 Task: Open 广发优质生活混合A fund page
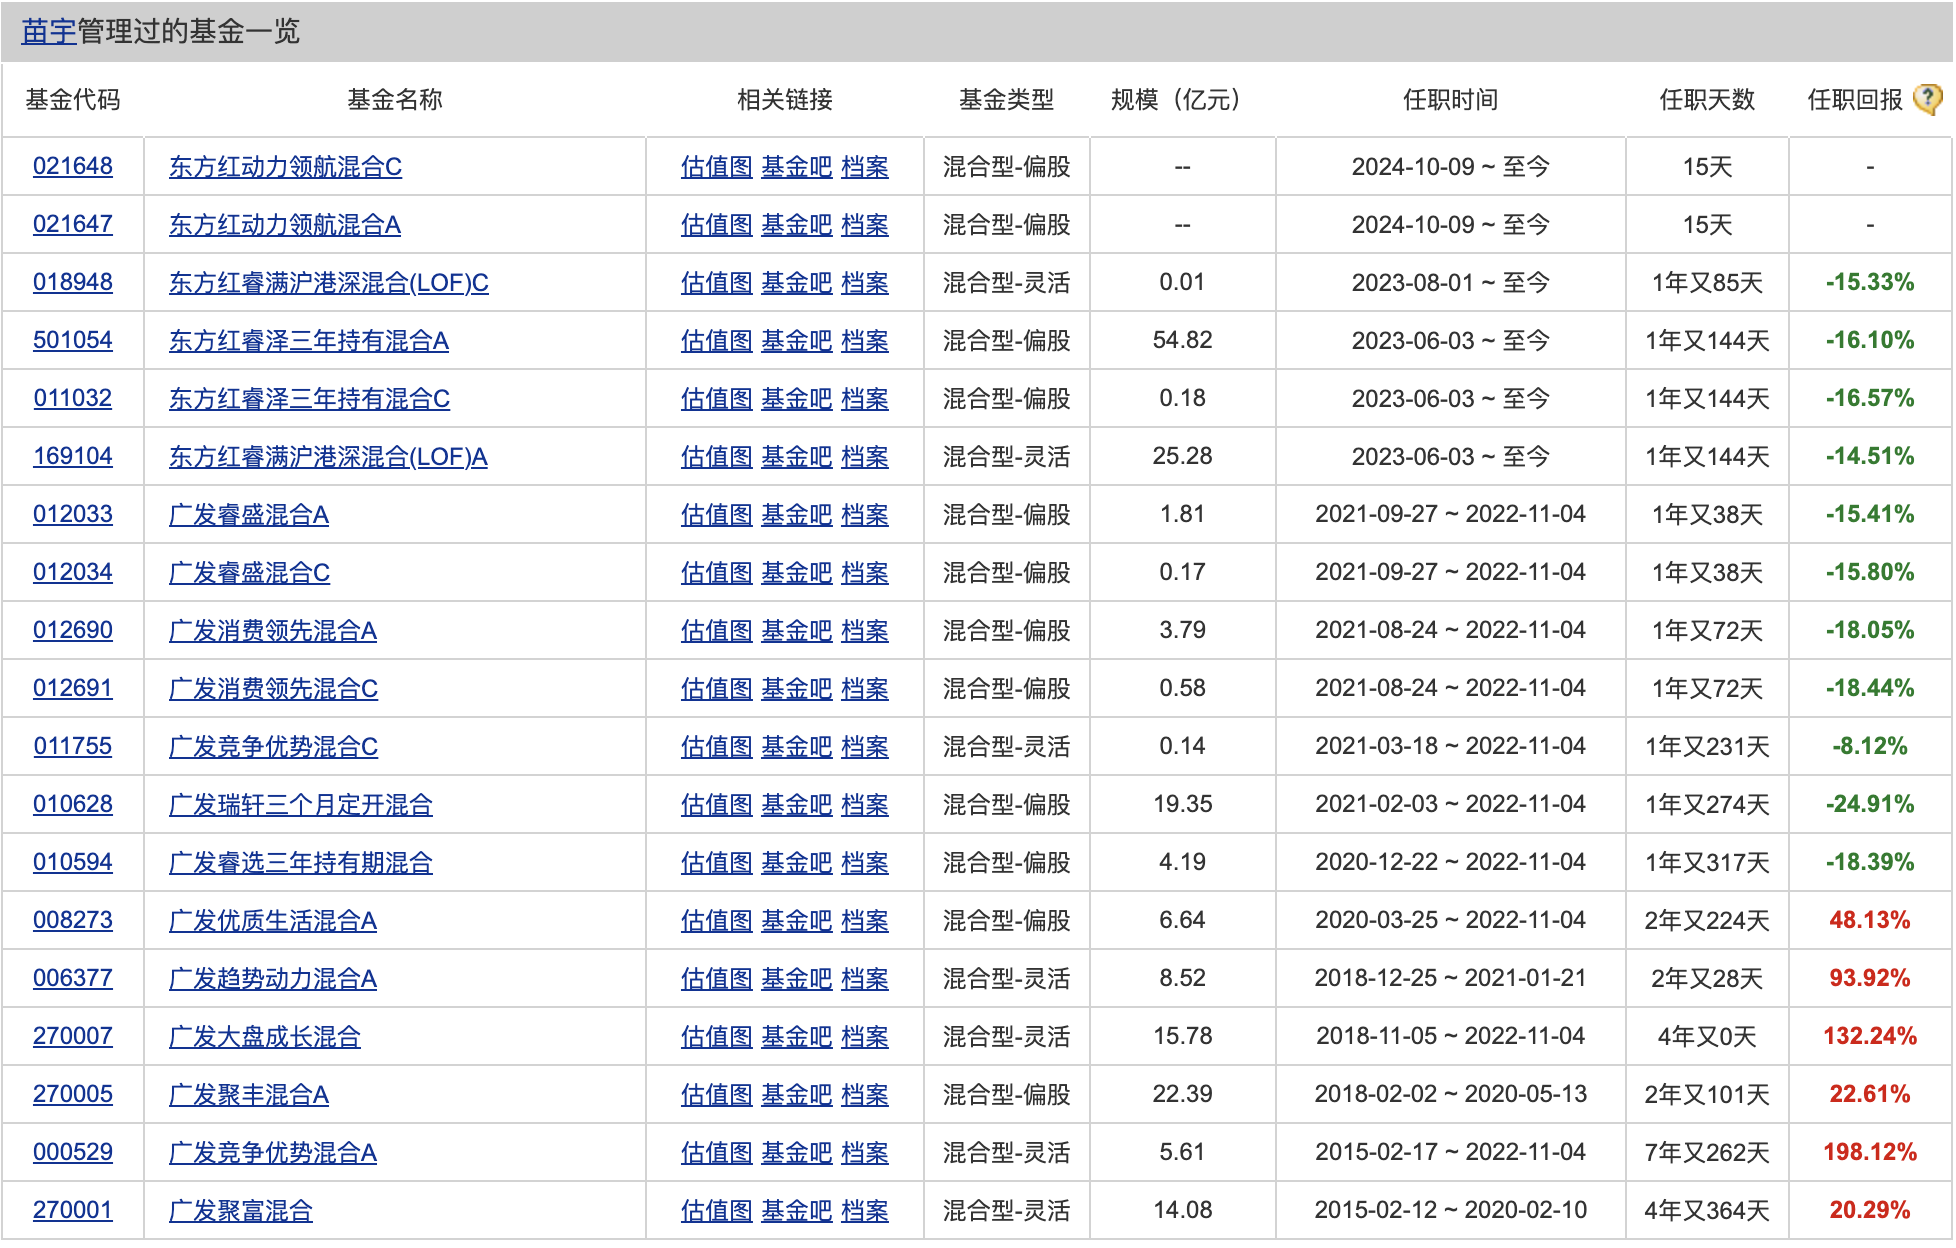point(272,921)
